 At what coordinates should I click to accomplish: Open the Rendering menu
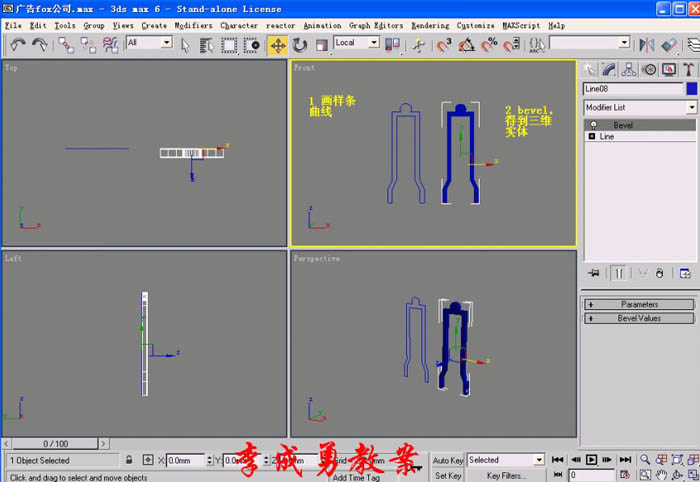point(430,25)
